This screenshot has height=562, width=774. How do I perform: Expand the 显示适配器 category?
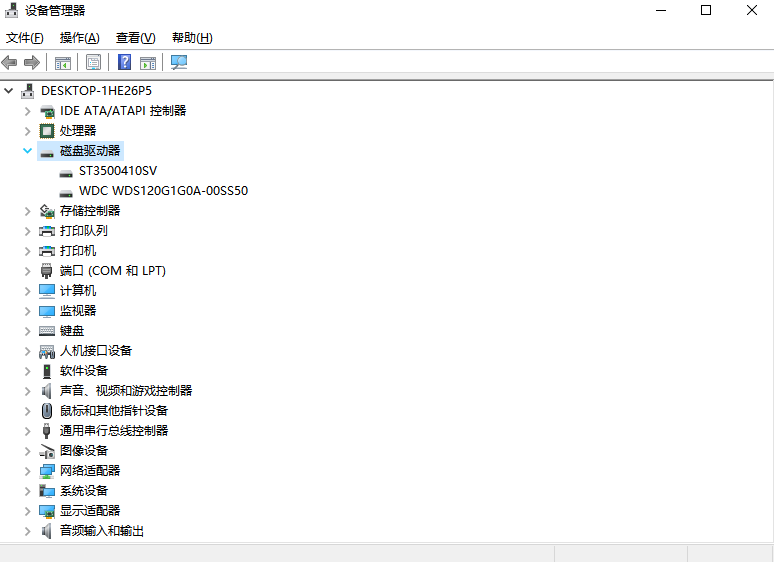(27, 511)
